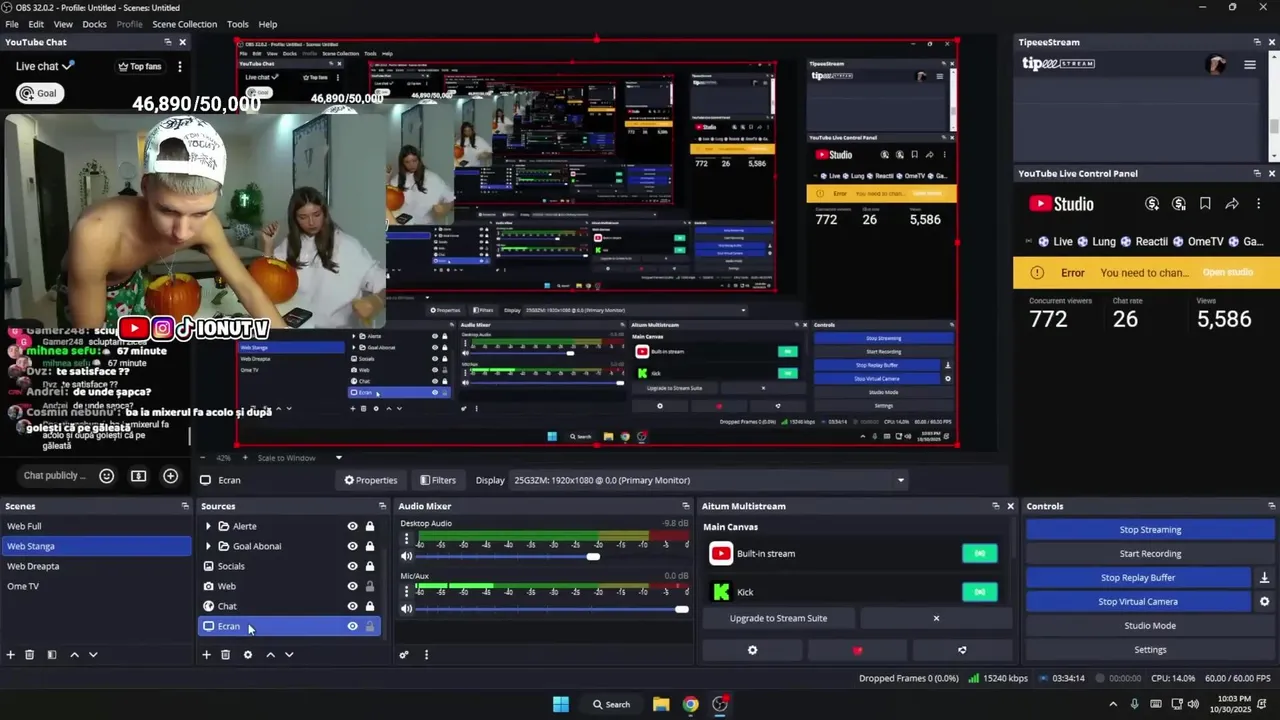Toggle visibility of Goal Abonai source
Viewport: 1280px width, 720px height.
[x=352, y=546]
